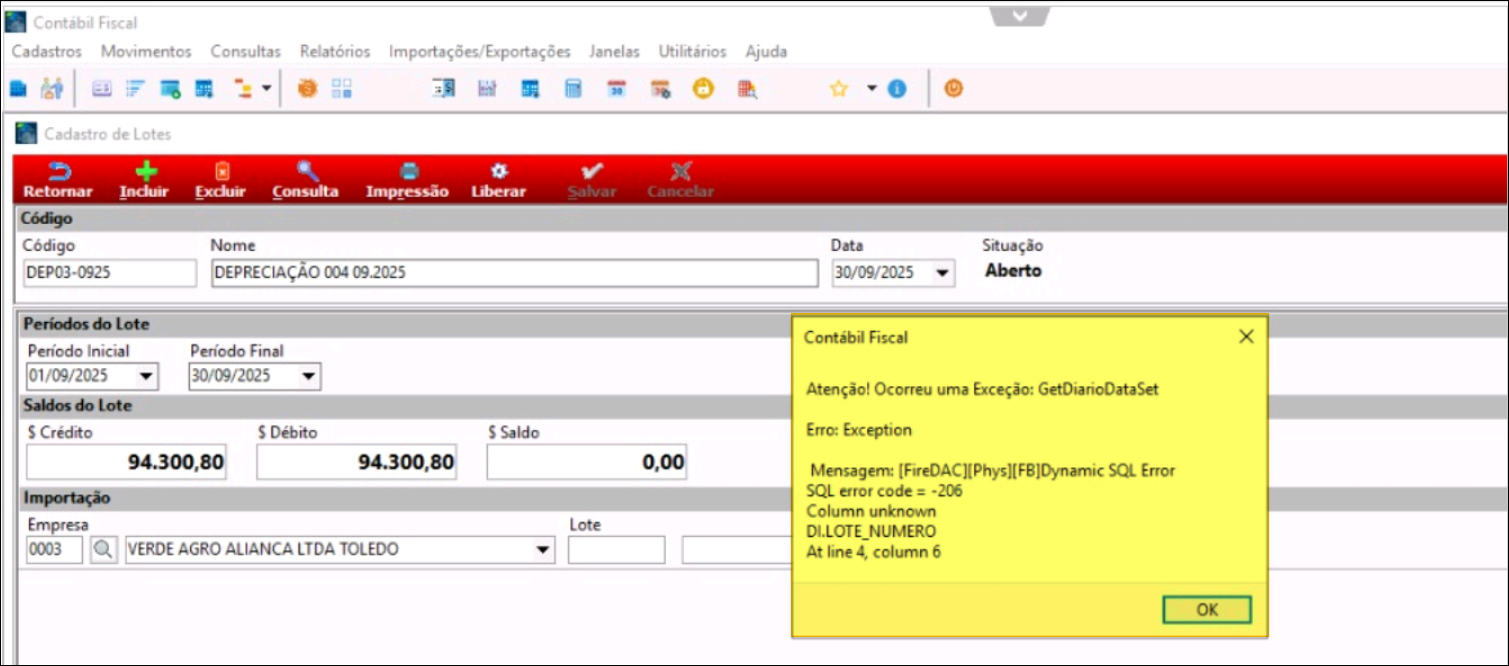Screen dimensions: 1509x666
Task: Click the Liberar gear icon
Action: 498,180
